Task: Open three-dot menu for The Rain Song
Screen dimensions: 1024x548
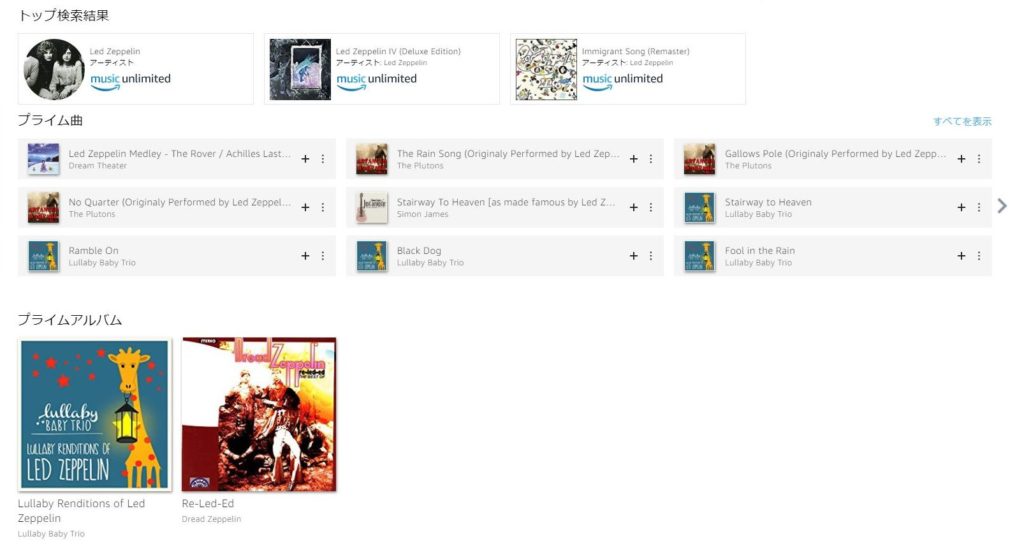Action: click(651, 159)
